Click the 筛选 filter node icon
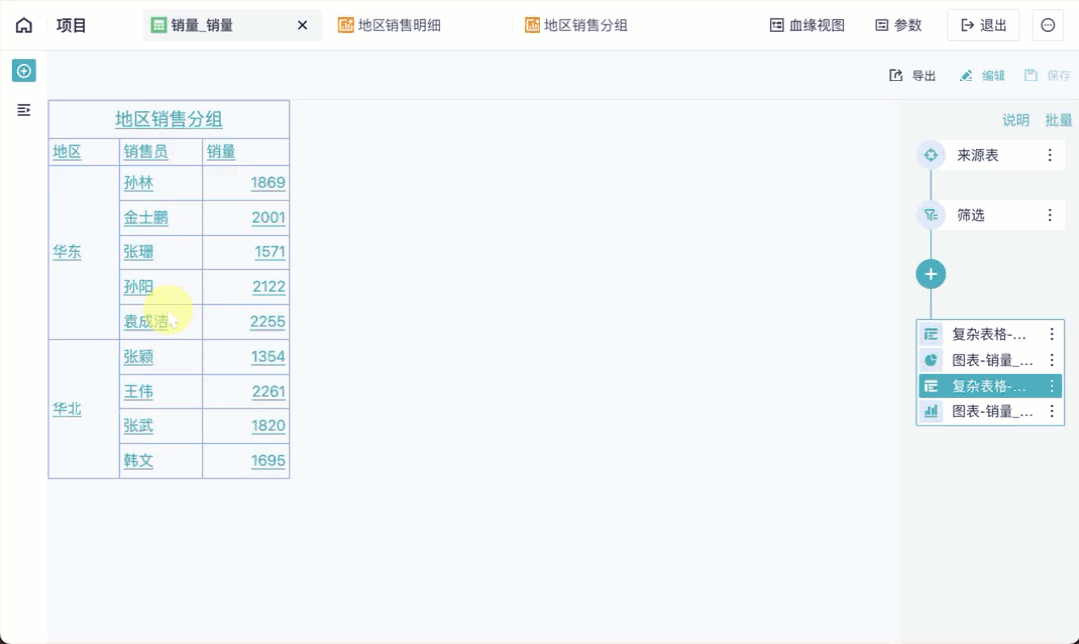This screenshot has height=644, width=1079. click(931, 215)
